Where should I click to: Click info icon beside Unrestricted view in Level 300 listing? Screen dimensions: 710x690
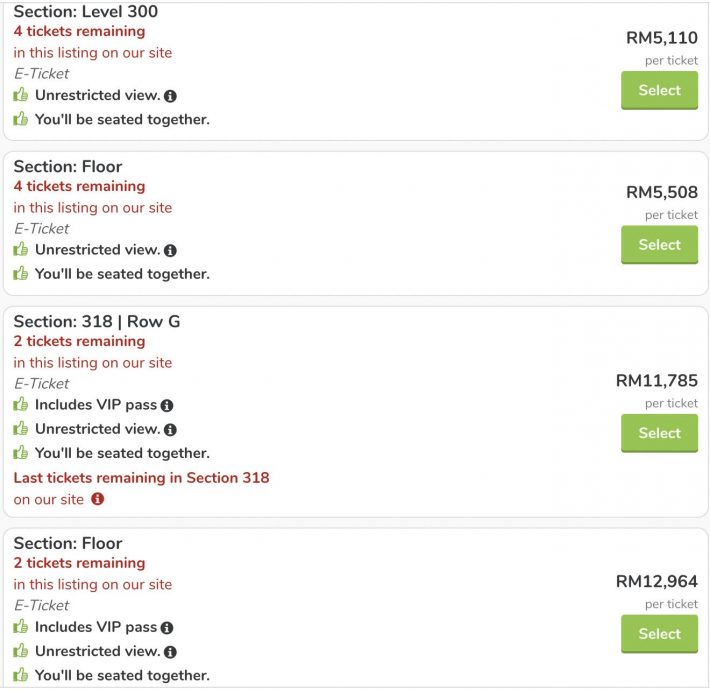pos(170,96)
